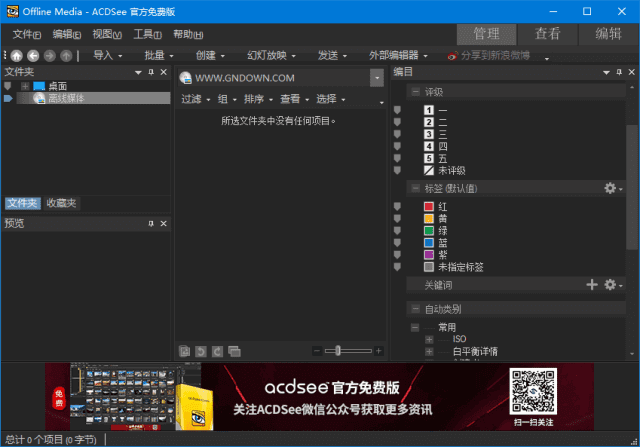Toggle easy-select marker for 紫 label
The height and width of the screenshot is (447, 640).
tap(397, 255)
